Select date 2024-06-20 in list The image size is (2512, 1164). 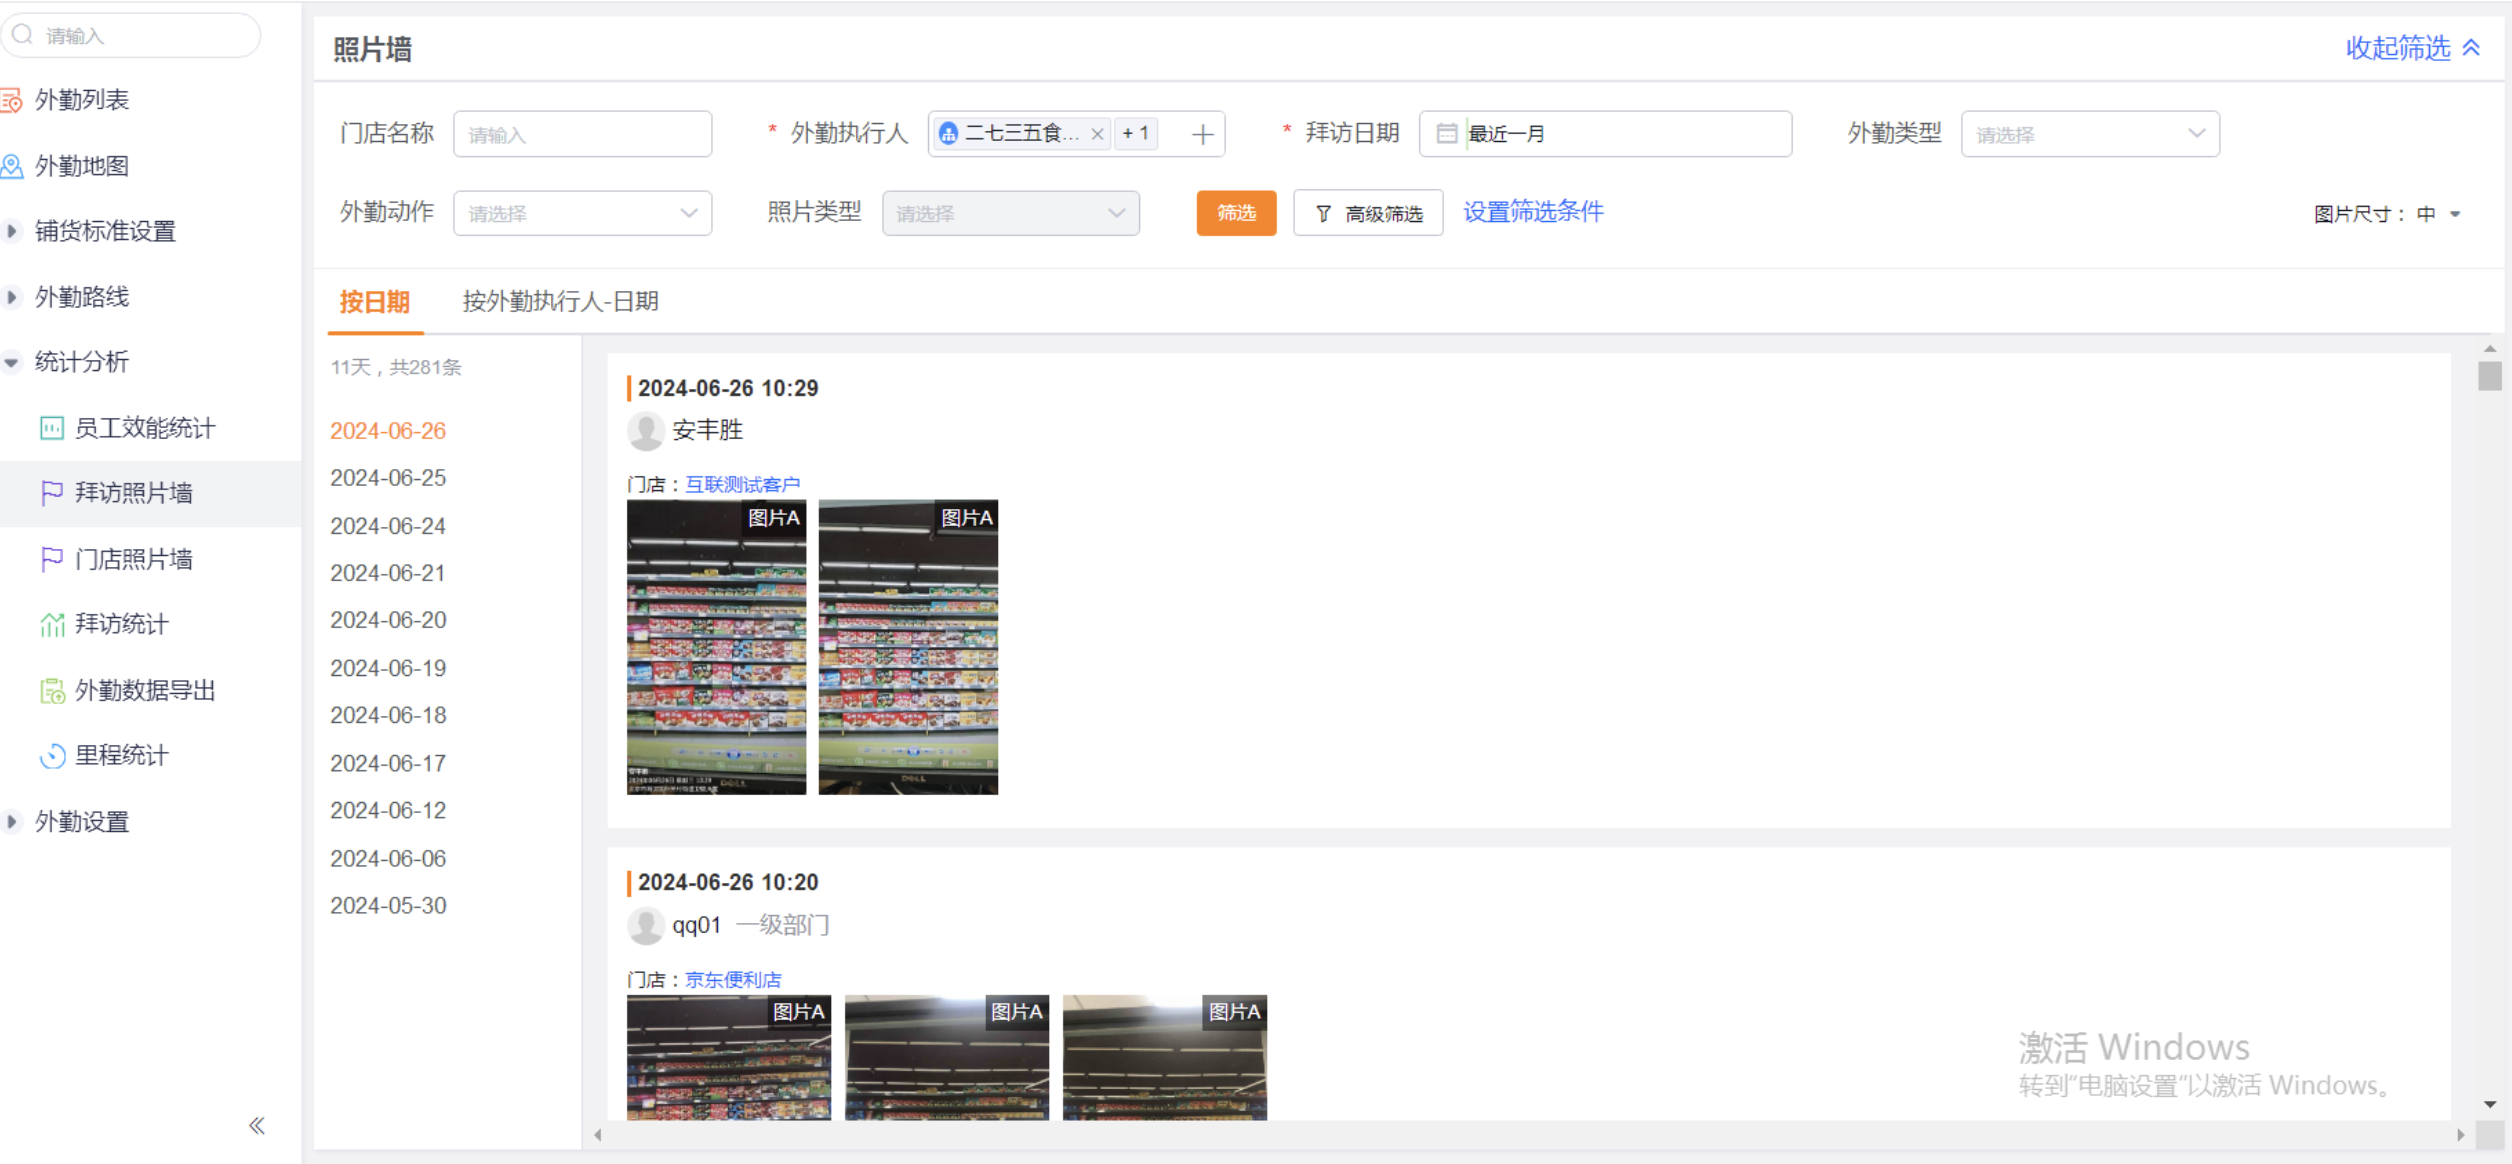[388, 620]
